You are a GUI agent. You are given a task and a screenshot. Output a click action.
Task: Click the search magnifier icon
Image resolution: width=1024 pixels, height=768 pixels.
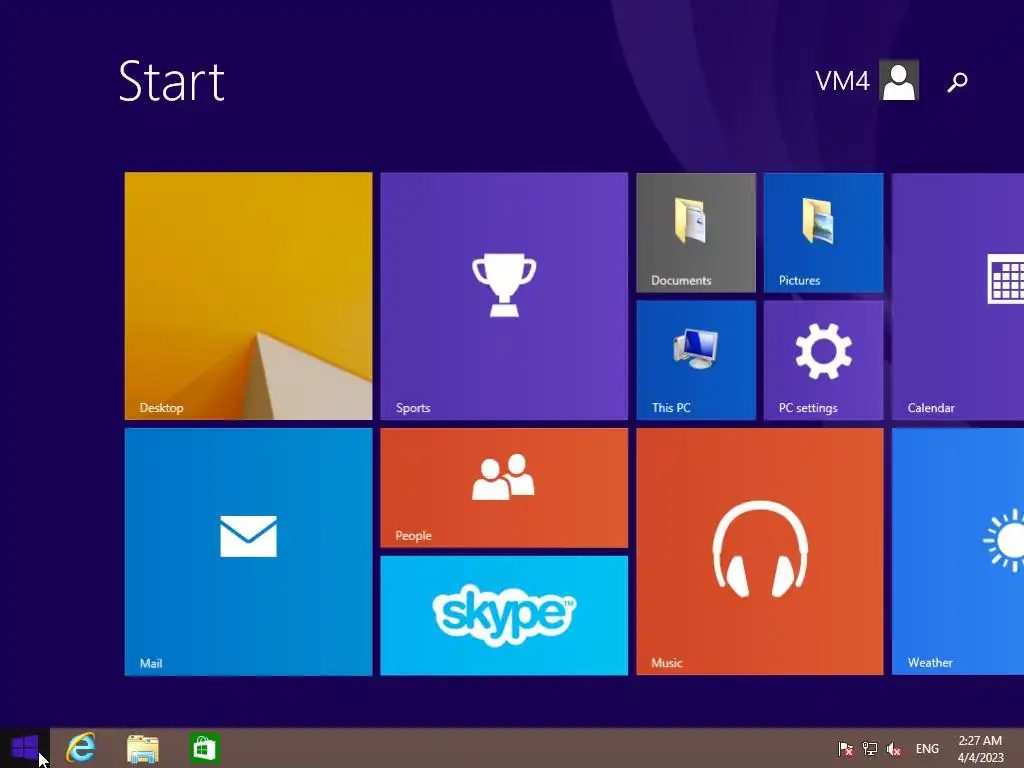(x=957, y=82)
